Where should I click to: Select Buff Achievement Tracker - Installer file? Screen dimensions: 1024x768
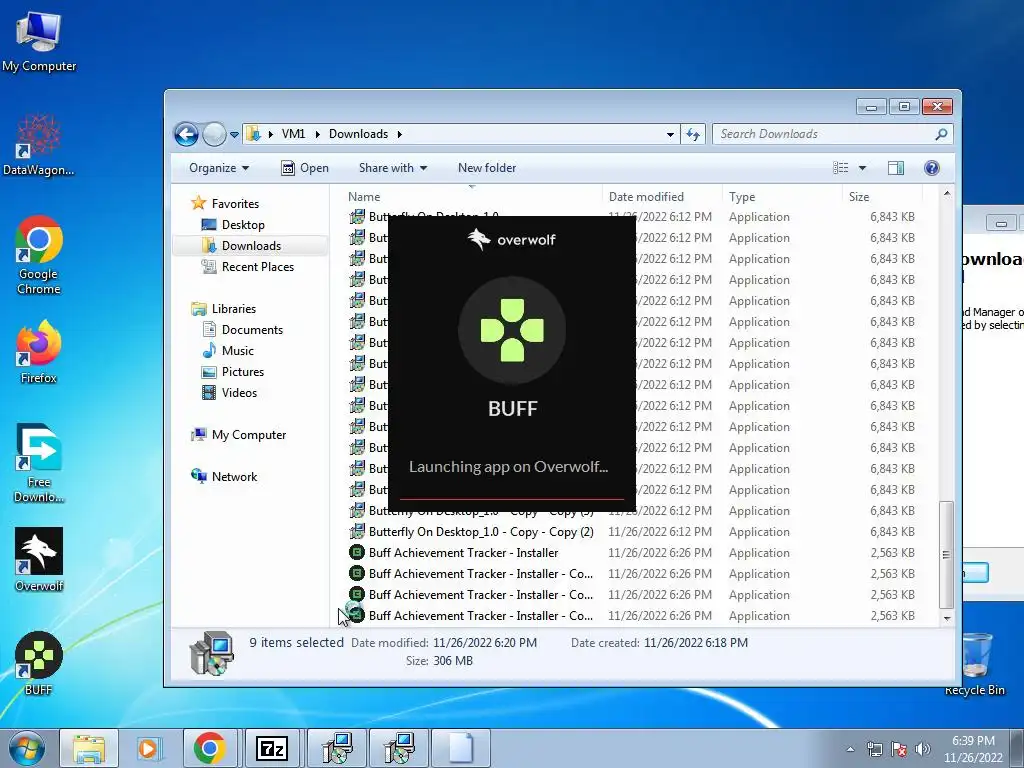point(464,552)
